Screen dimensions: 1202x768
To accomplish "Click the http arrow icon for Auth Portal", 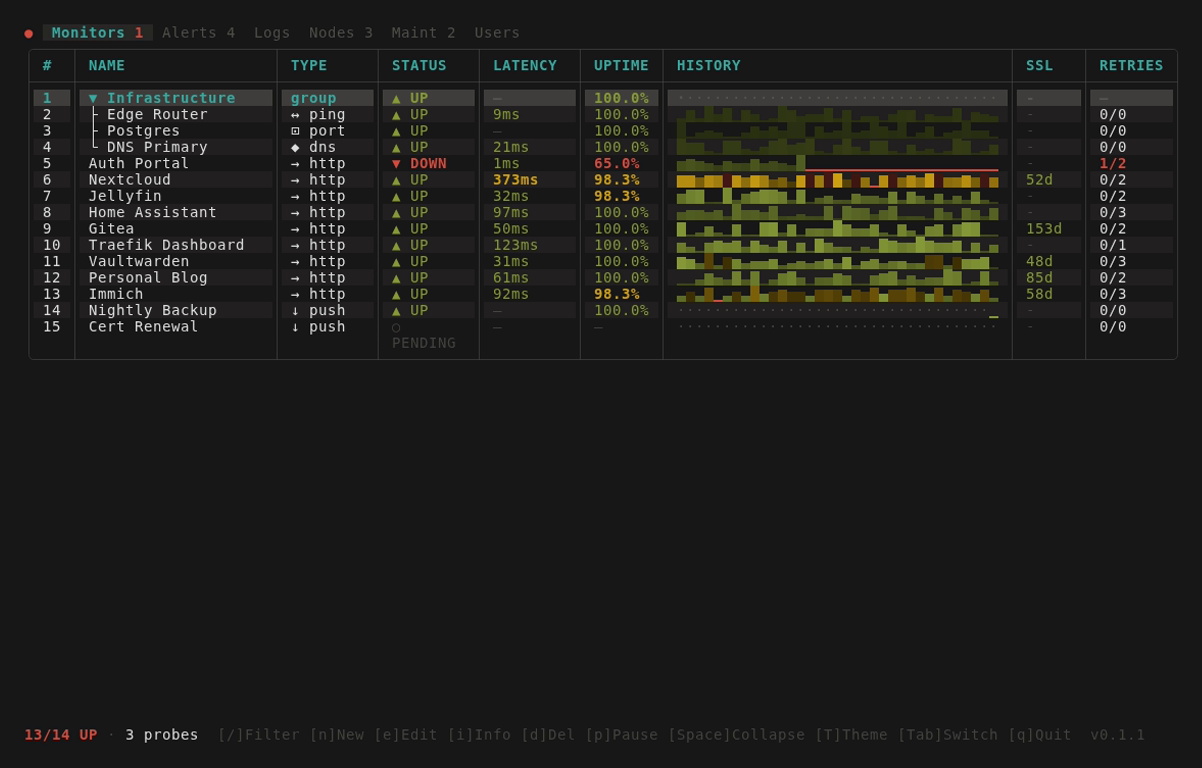I will point(295,163).
